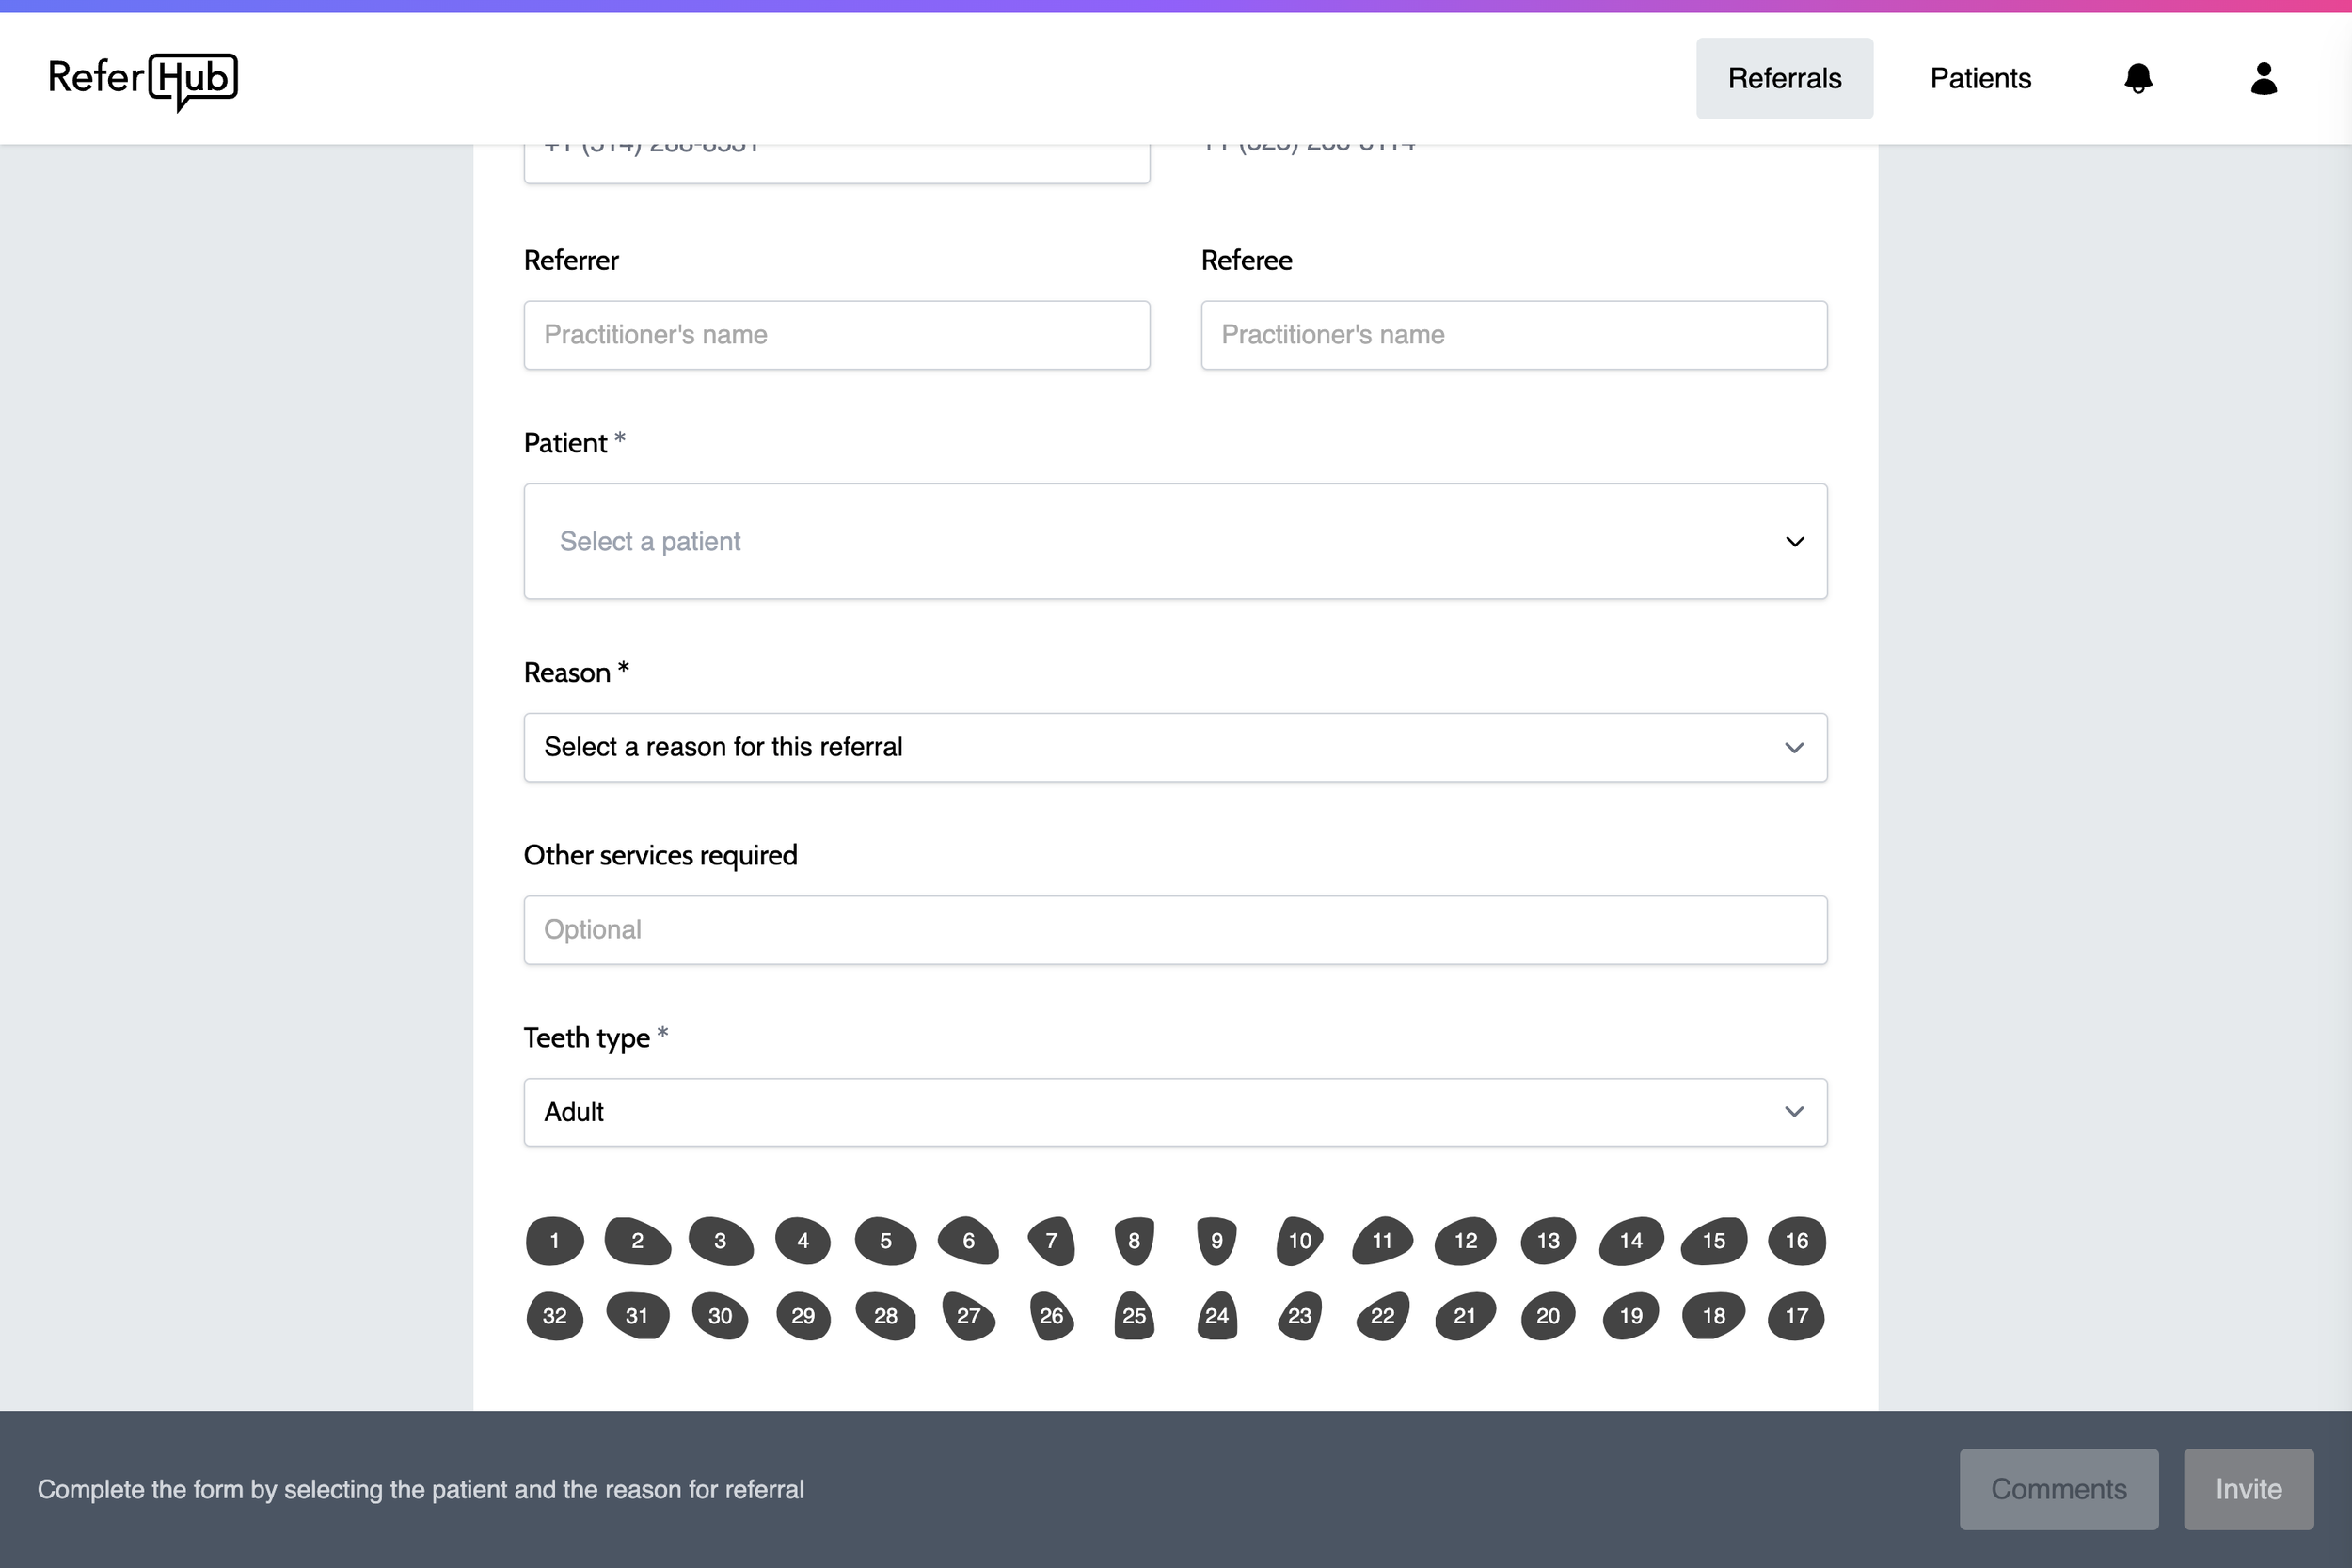
Task: Select tooth number 22
Action: coord(1382,1316)
